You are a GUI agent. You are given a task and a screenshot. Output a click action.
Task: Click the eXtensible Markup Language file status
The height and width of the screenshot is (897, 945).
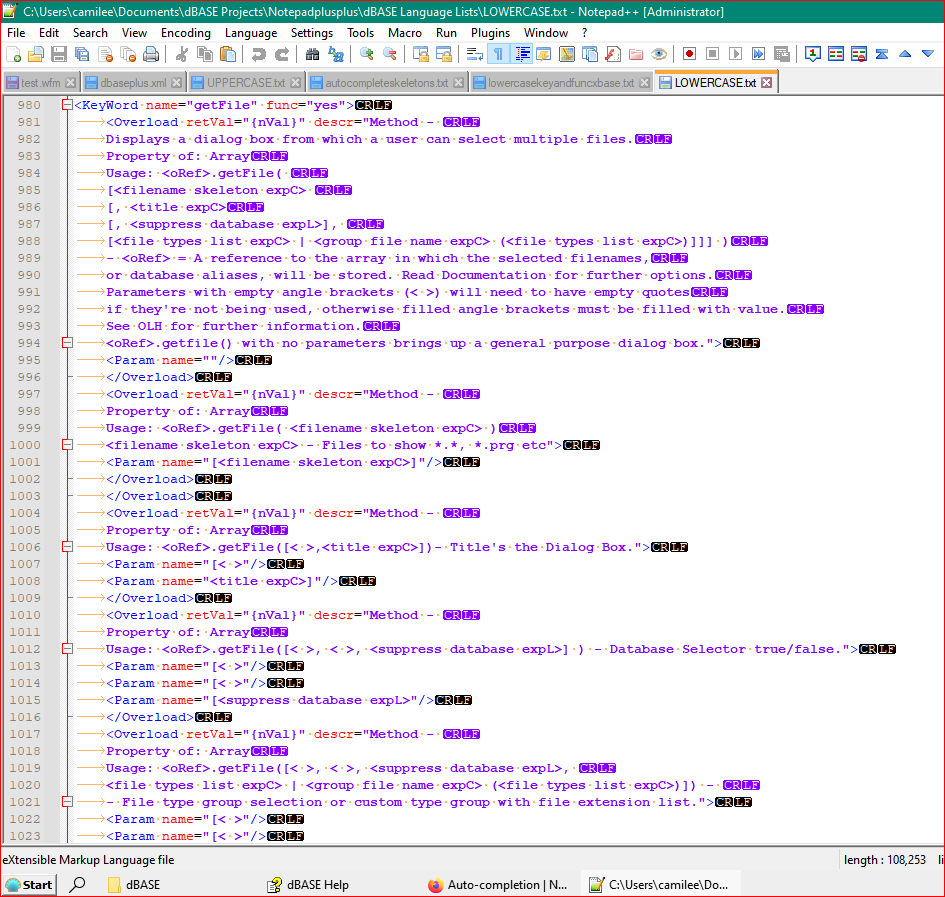pos(89,860)
